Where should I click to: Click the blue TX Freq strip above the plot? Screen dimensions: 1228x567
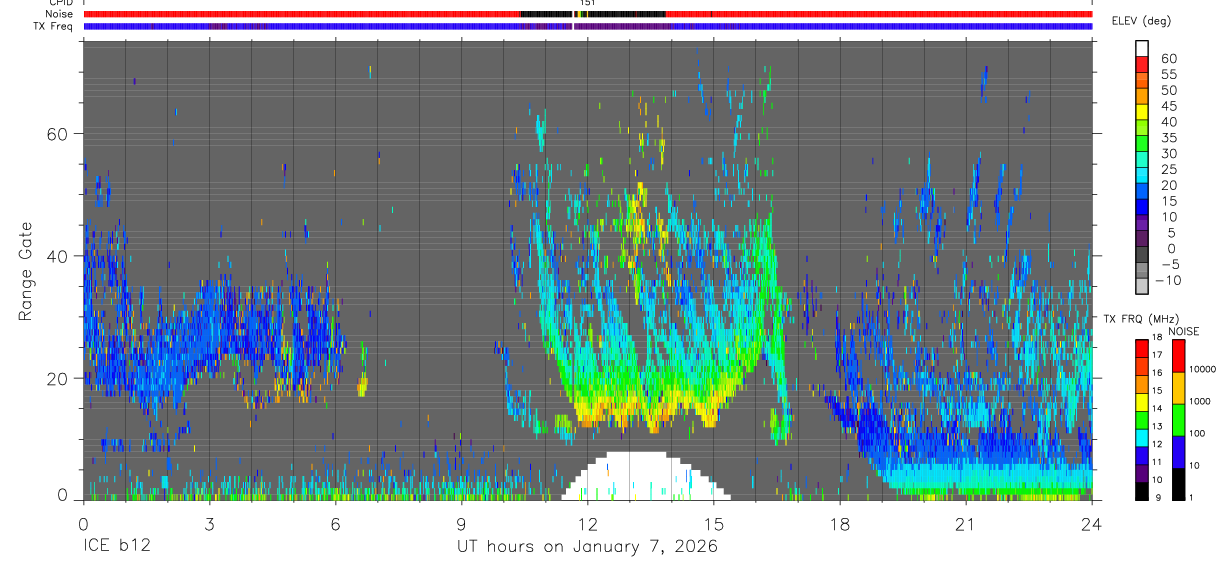click(x=588, y=26)
